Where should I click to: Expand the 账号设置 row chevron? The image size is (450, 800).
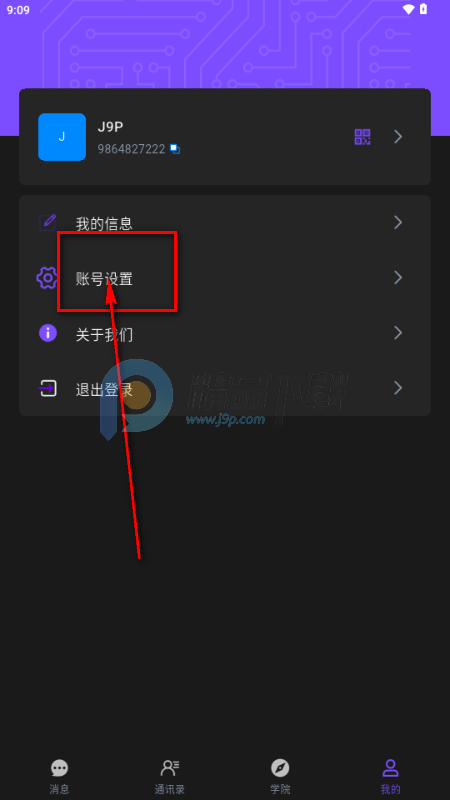coord(398,278)
